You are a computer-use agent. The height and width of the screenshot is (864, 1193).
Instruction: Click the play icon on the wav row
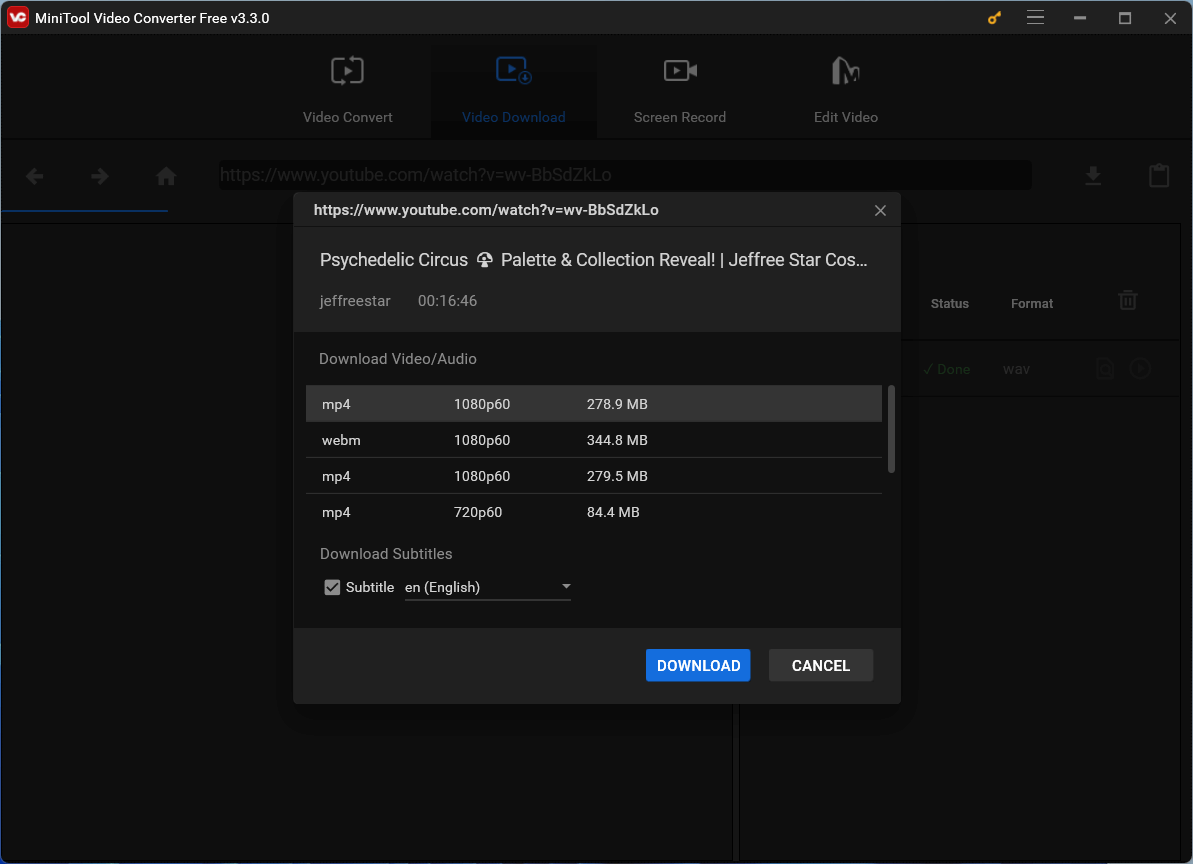point(1140,369)
